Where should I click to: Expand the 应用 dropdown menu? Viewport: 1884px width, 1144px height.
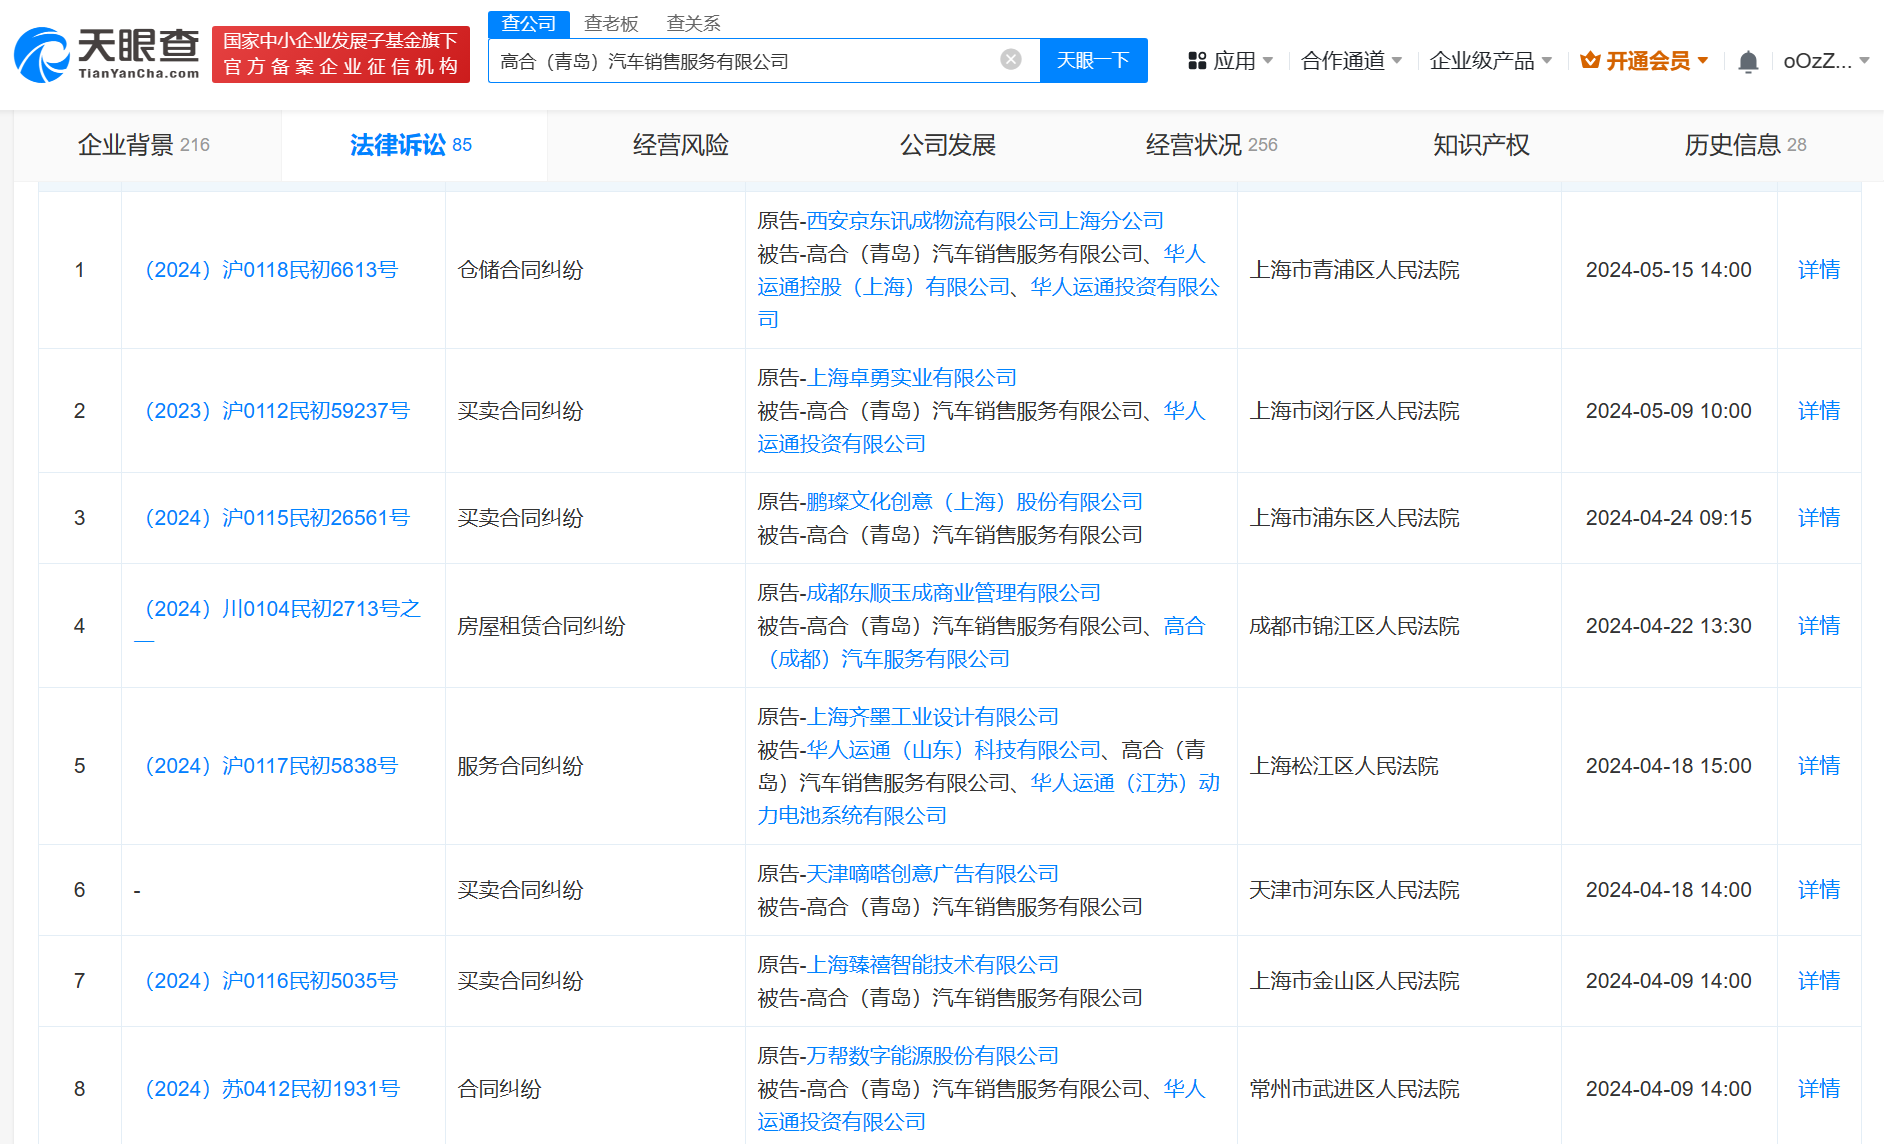tap(1230, 61)
